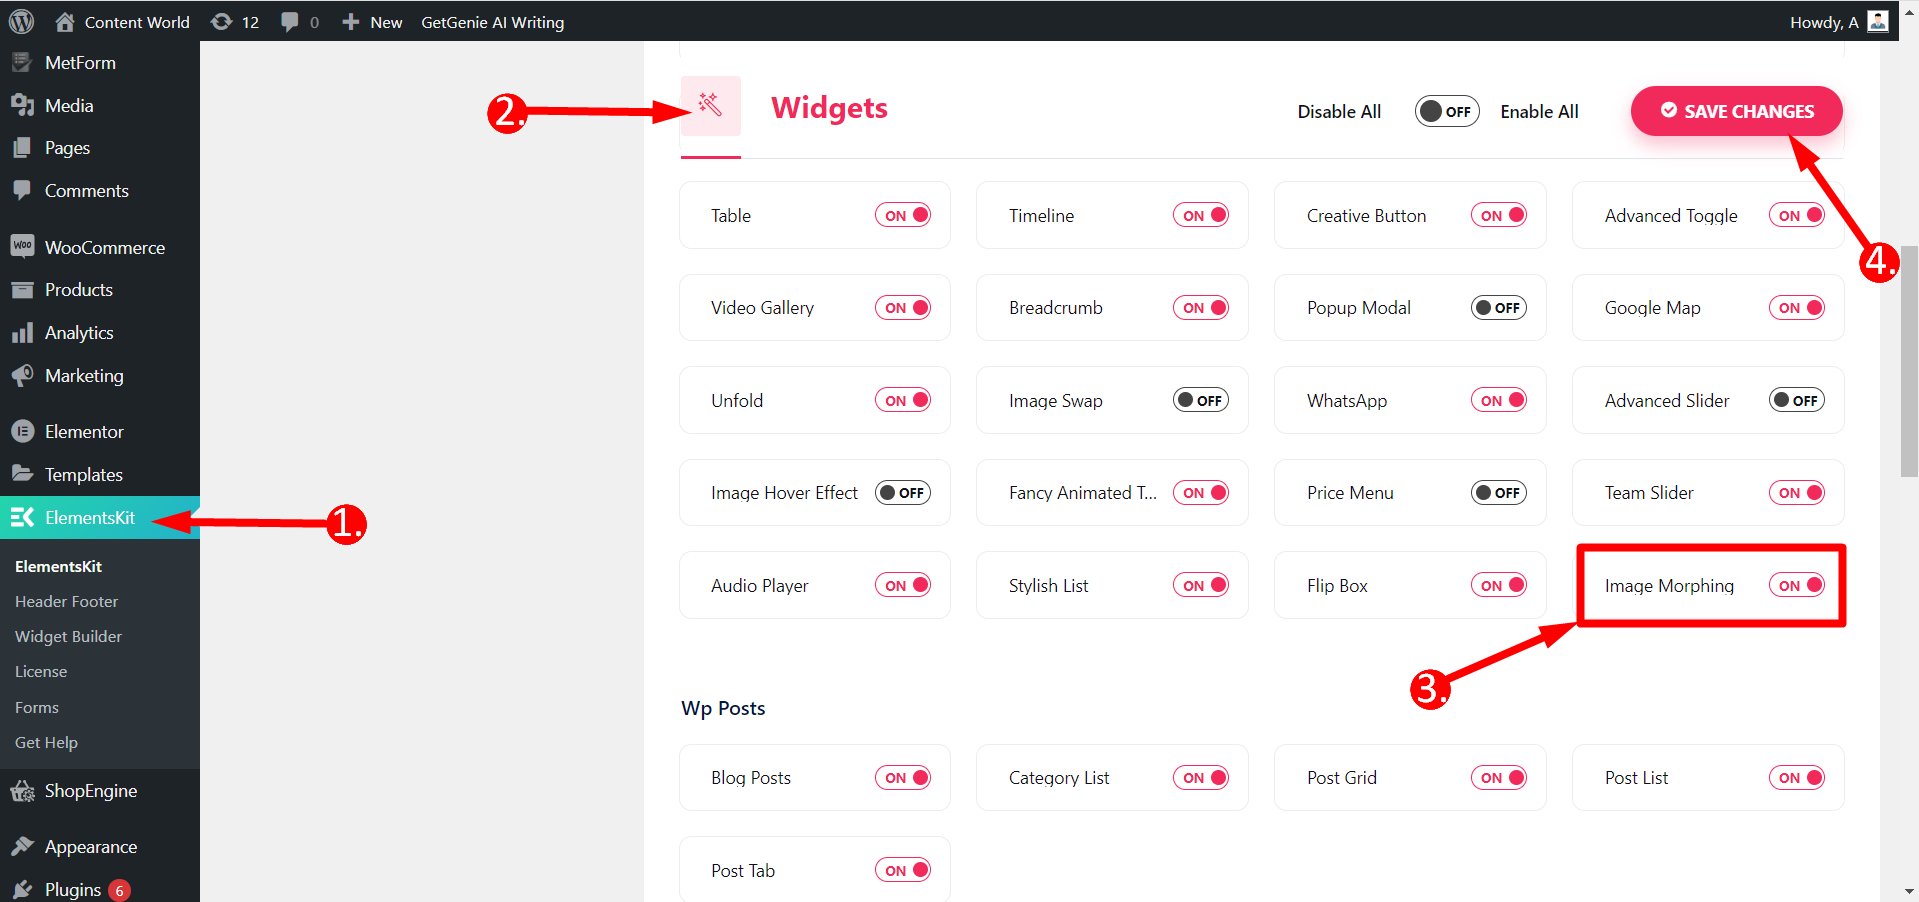The height and width of the screenshot is (902, 1919).
Task: Toggle the Audio Player widget switch
Action: tap(903, 585)
